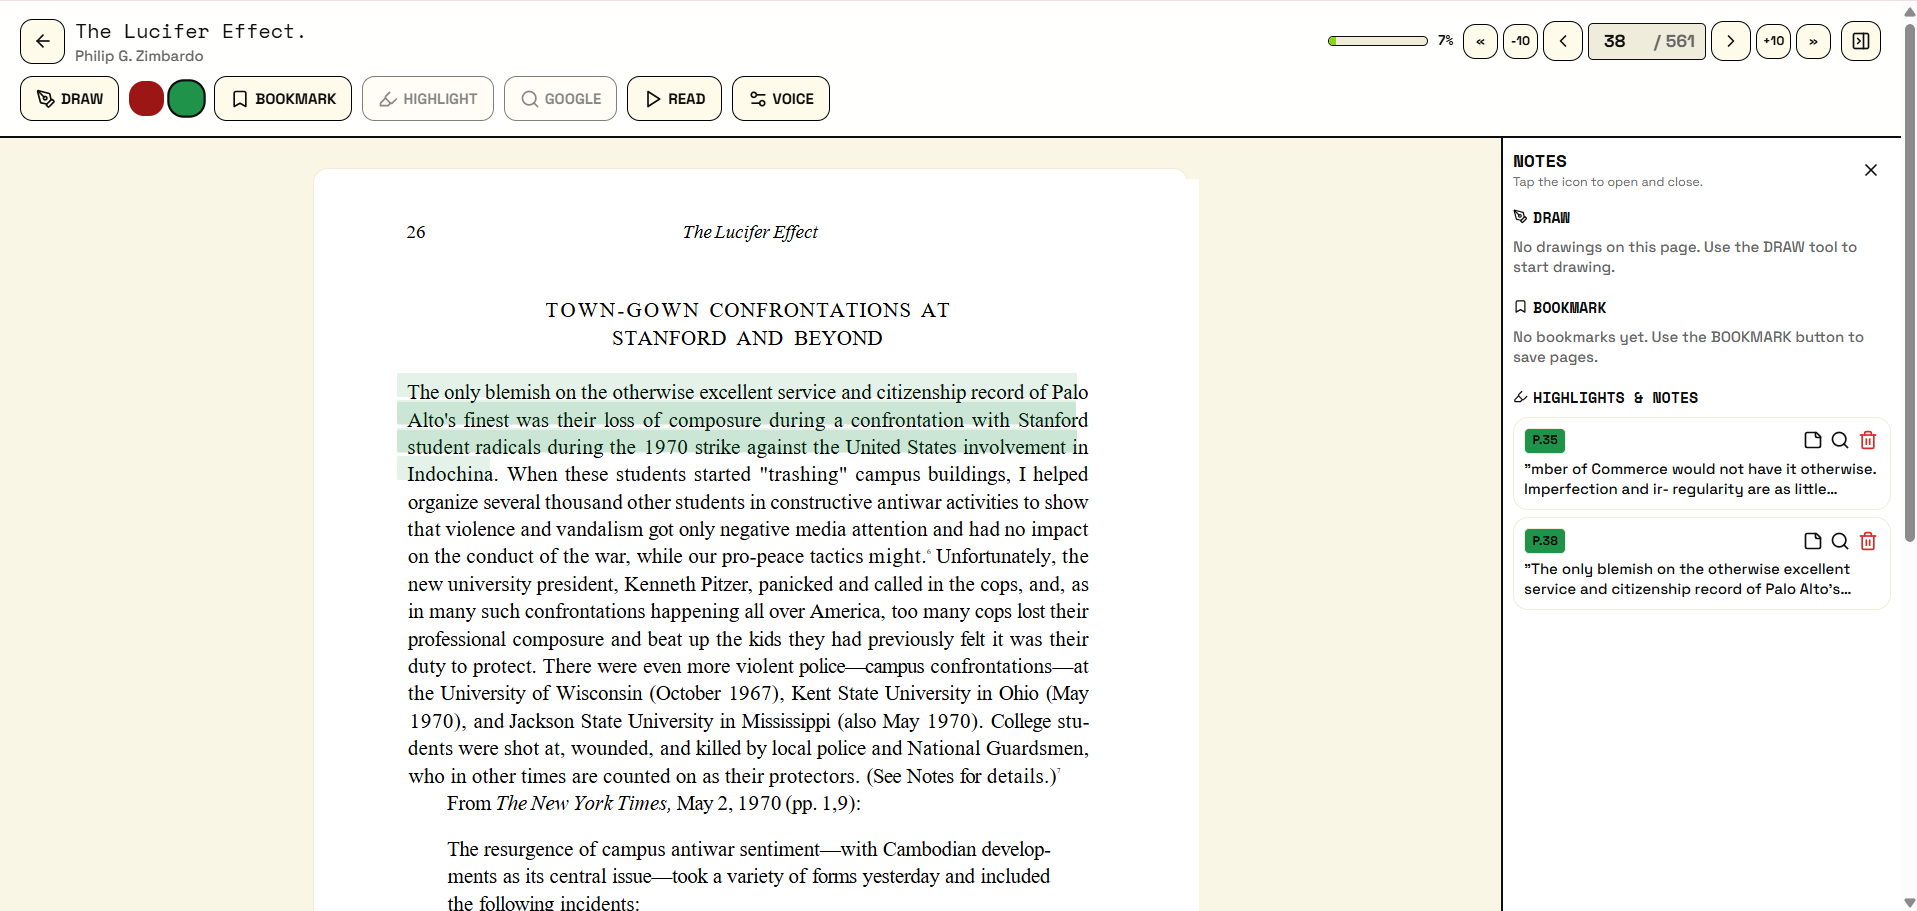Toggle the notes side panel
The height and width of the screenshot is (911, 1917).
coord(1861,41)
